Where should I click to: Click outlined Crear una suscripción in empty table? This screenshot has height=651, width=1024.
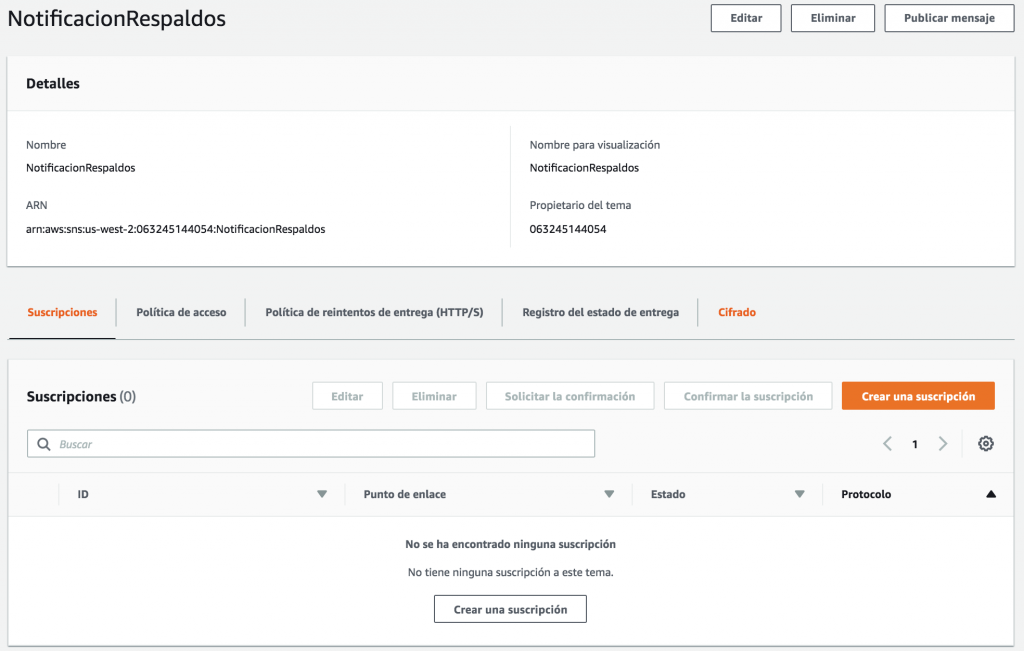pos(510,609)
